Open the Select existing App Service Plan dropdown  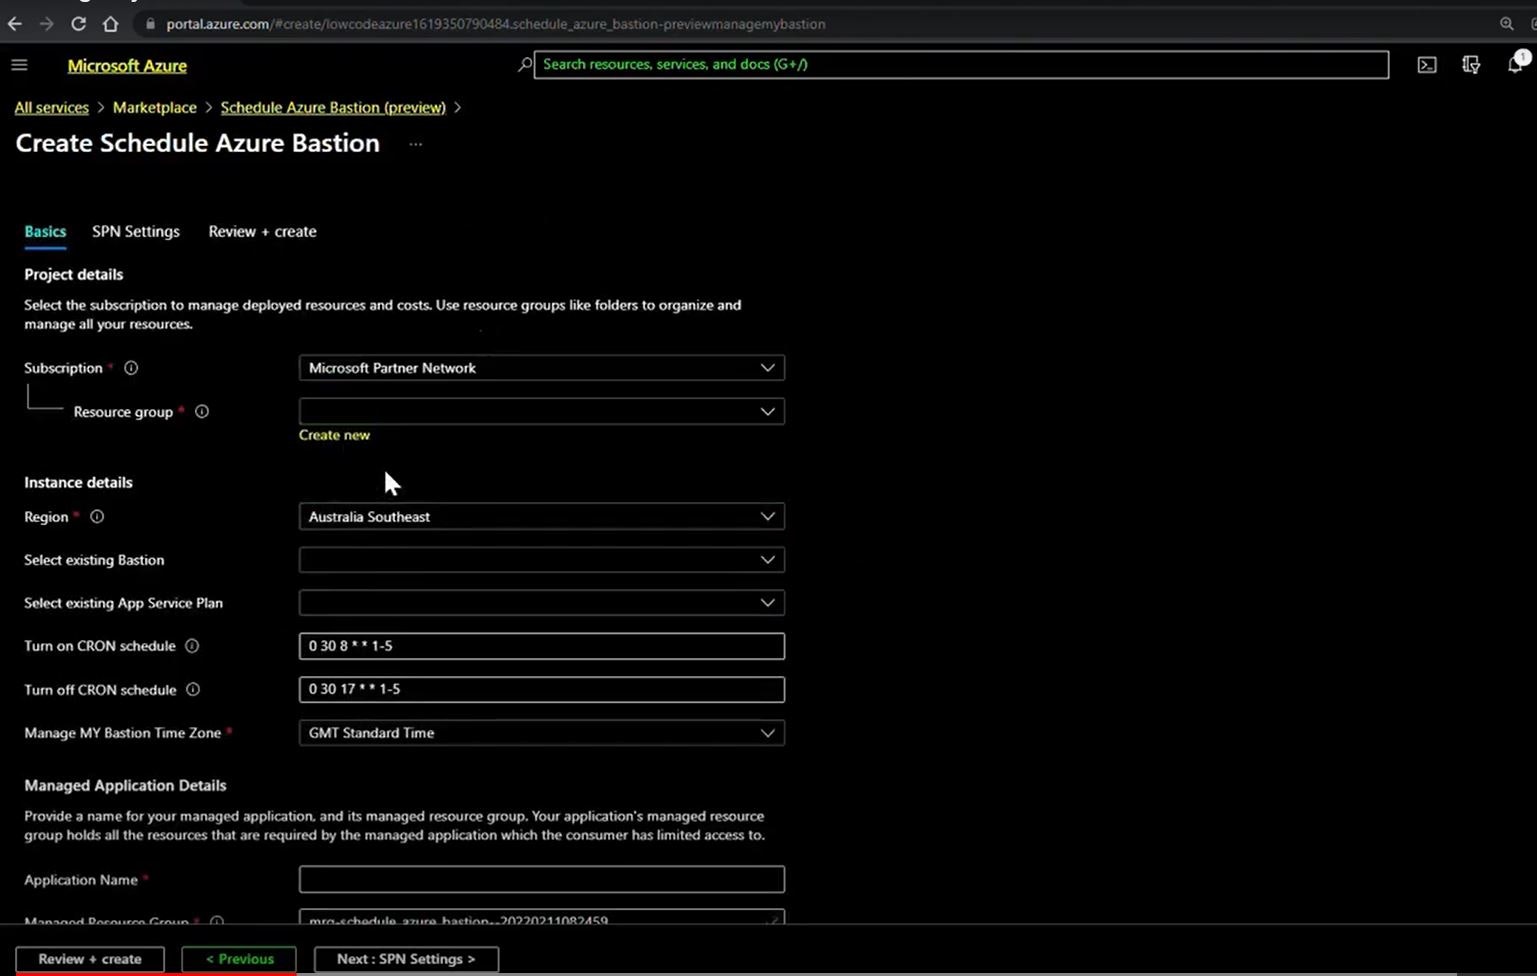pos(541,603)
